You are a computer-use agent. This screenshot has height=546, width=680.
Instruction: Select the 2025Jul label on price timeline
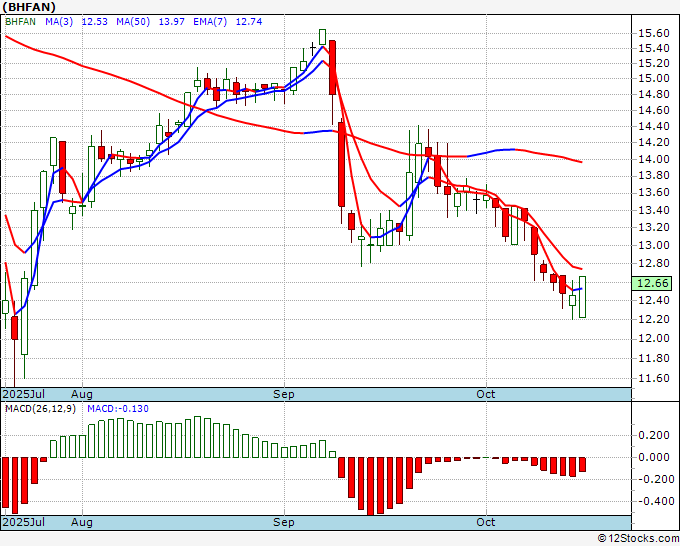24,394
